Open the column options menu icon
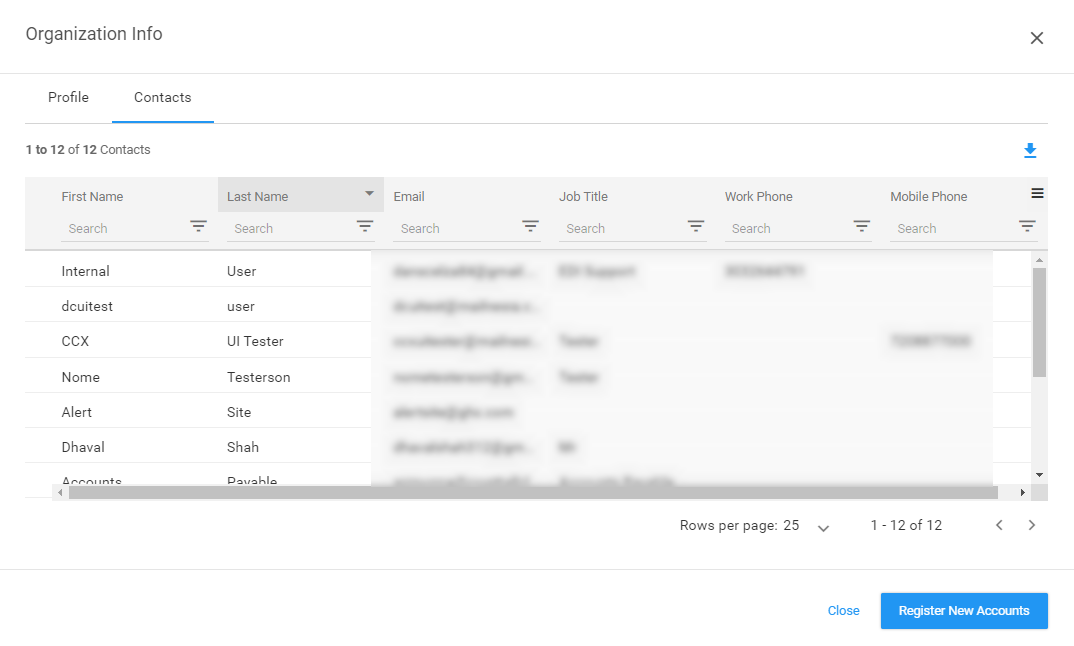Image resolution: width=1074 pixels, height=646 pixels. point(1037,192)
